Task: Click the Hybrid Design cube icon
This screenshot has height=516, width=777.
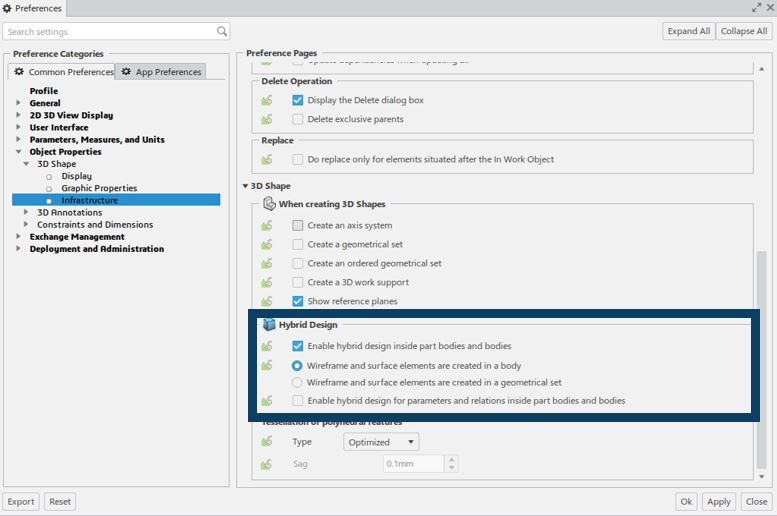Action: click(269, 325)
